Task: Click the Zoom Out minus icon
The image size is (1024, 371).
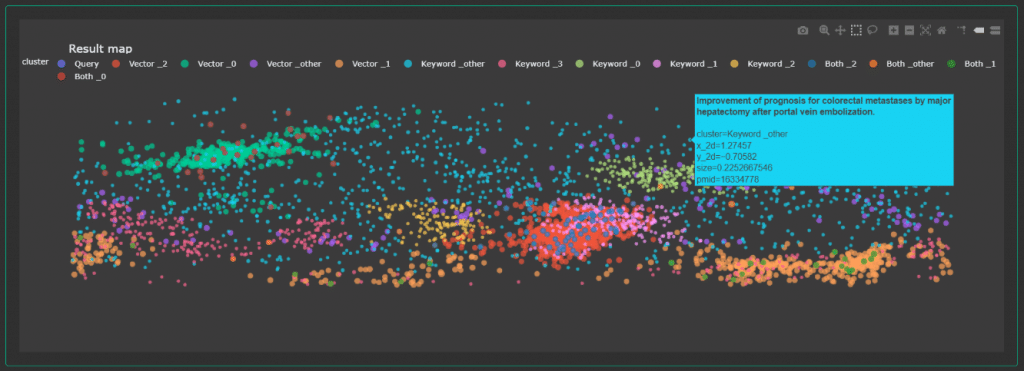Action: (909, 30)
